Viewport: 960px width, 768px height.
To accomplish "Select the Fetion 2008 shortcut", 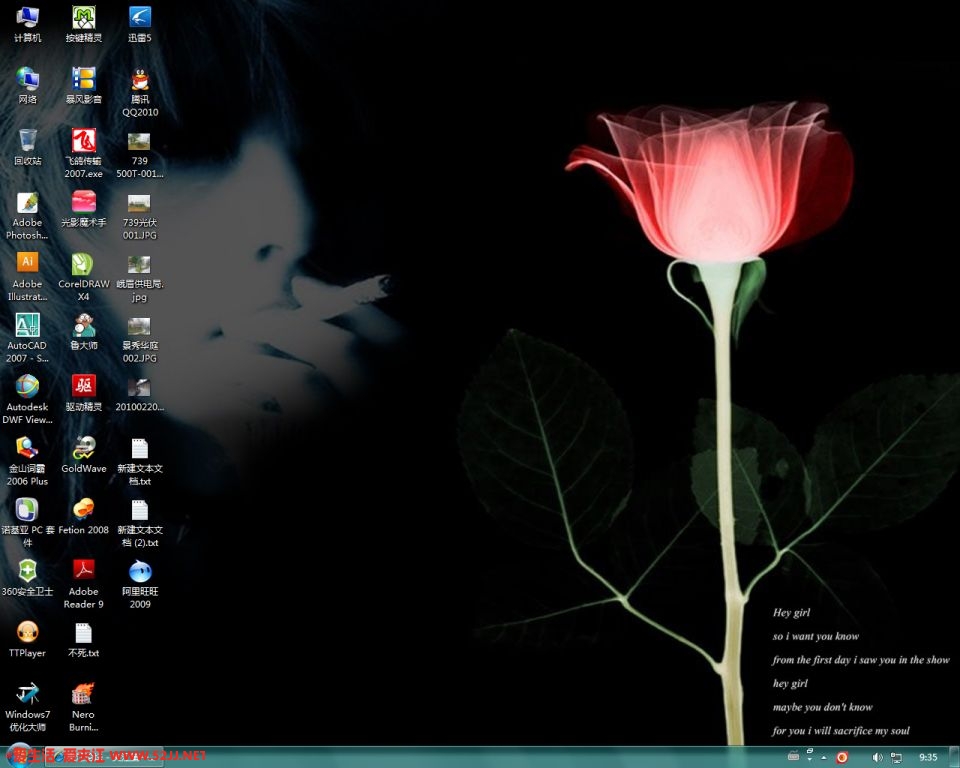I will coord(83,510).
